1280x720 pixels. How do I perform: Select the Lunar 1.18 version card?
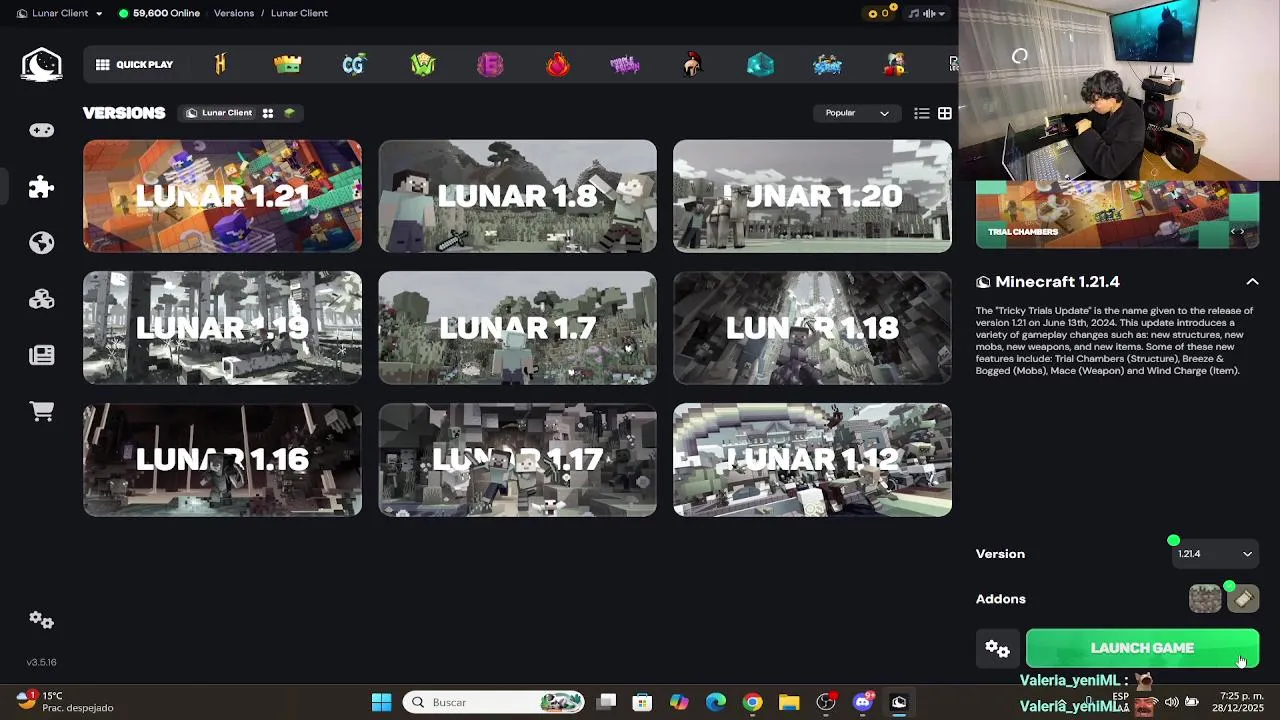[x=812, y=328]
